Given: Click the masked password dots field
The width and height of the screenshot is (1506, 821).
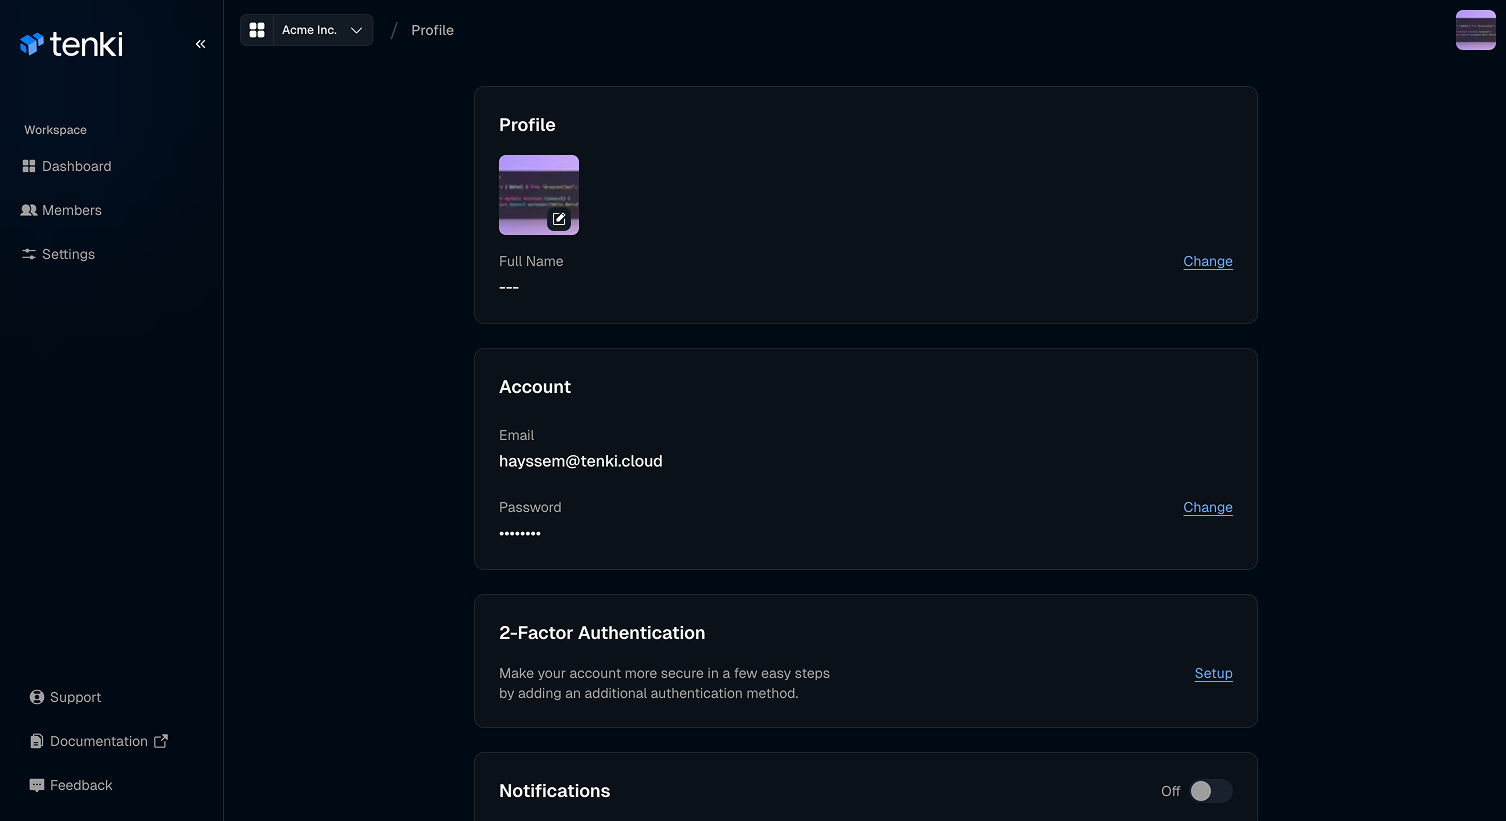Looking at the screenshot, I should click(520, 533).
